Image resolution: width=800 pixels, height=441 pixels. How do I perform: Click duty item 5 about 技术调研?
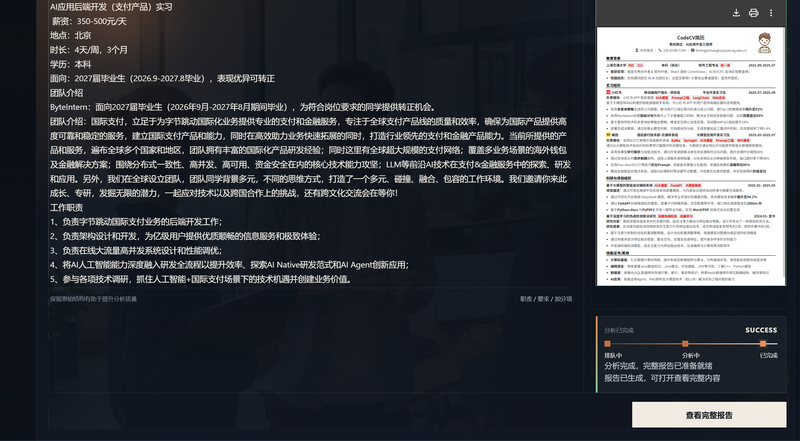click(201, 279)
